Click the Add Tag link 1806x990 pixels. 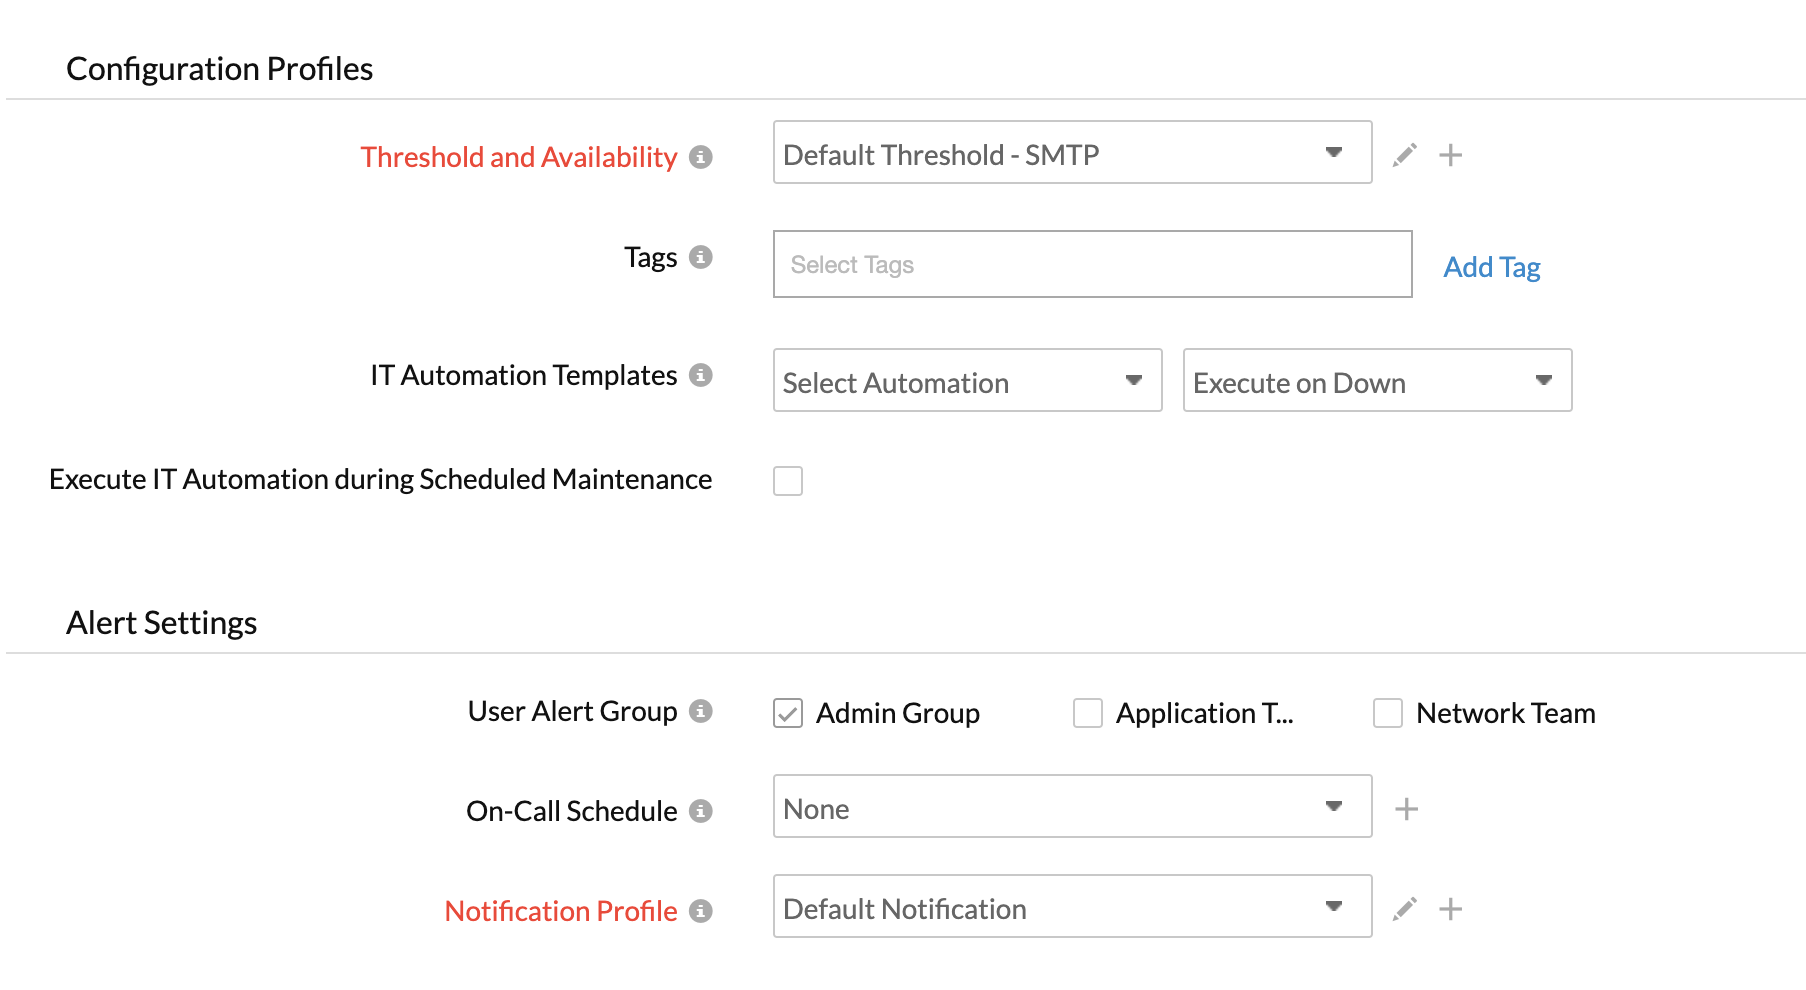pyautogui.click(x=1491, y=267)
